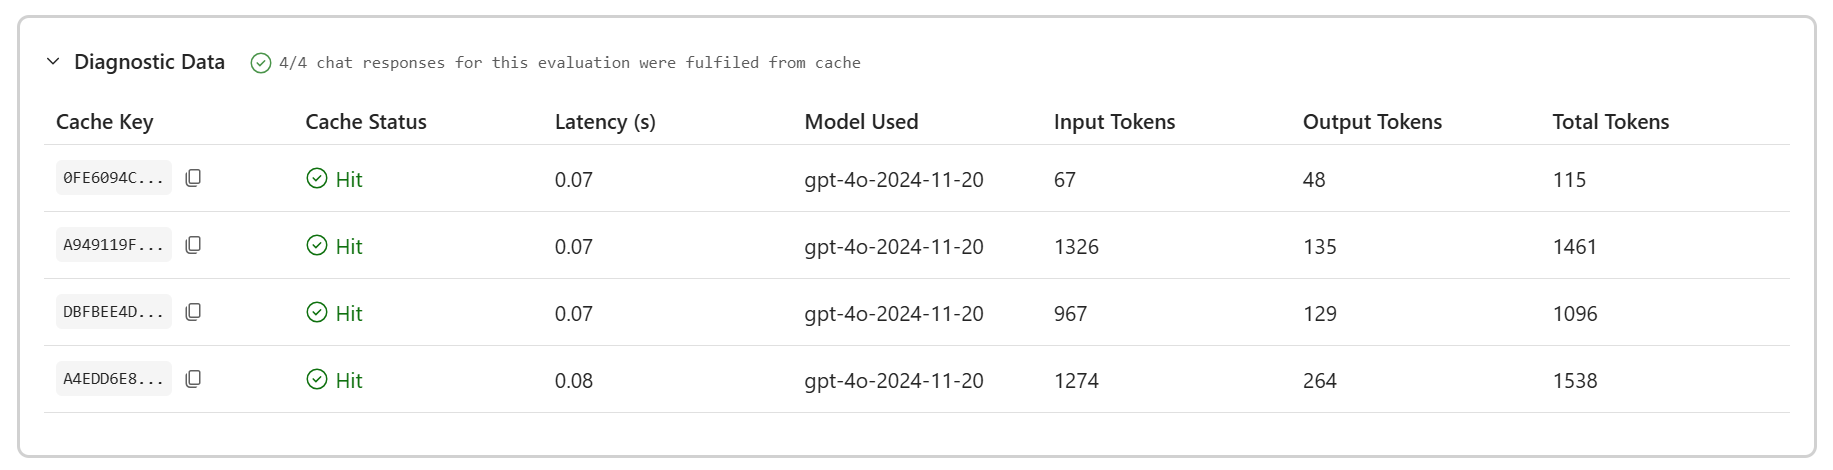Click the Latency (s) column header
1833x470 pixels.
pos(605,122)
